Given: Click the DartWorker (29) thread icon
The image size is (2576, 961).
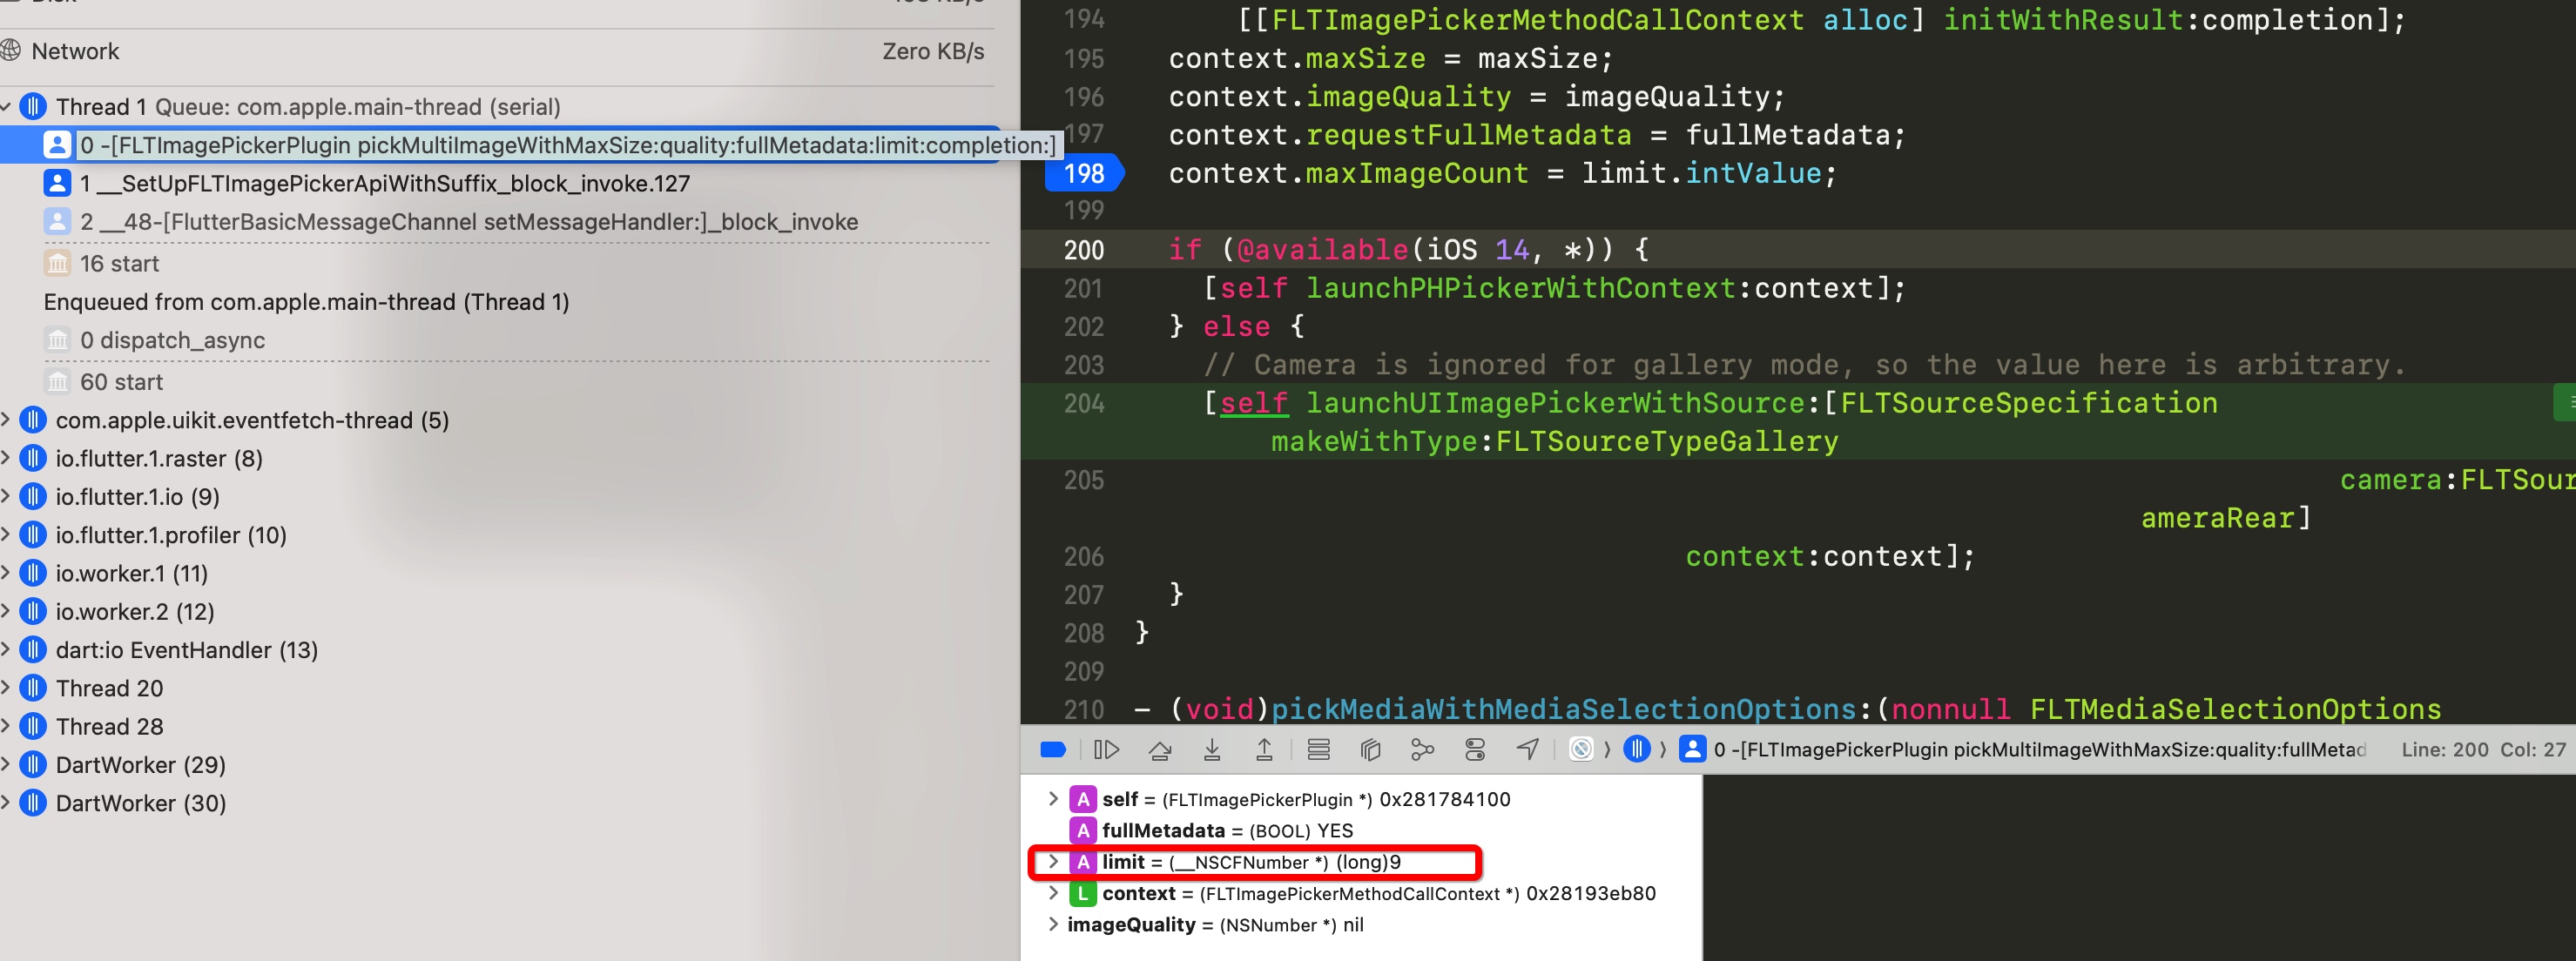Looking at the screenshot, I should tap(33, 765).
